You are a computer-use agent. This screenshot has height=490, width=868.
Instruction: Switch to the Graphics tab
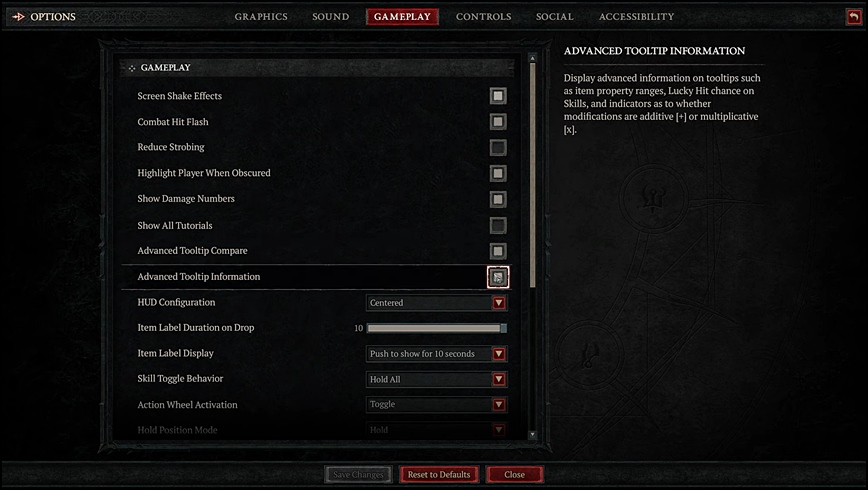pyautogui.click(x=261, y=17)
